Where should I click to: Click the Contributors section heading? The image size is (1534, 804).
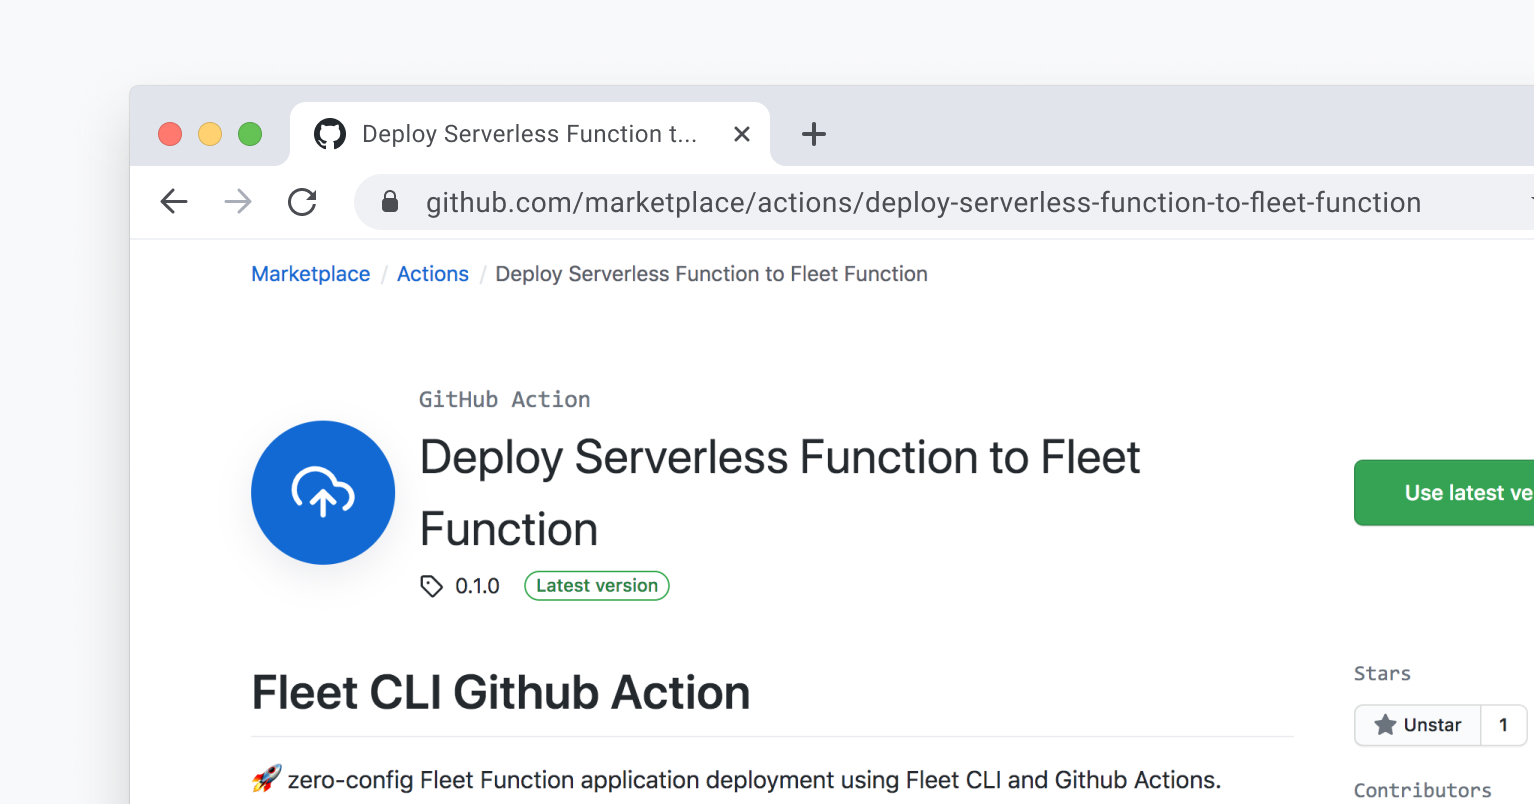click(x=1422, y=789)
